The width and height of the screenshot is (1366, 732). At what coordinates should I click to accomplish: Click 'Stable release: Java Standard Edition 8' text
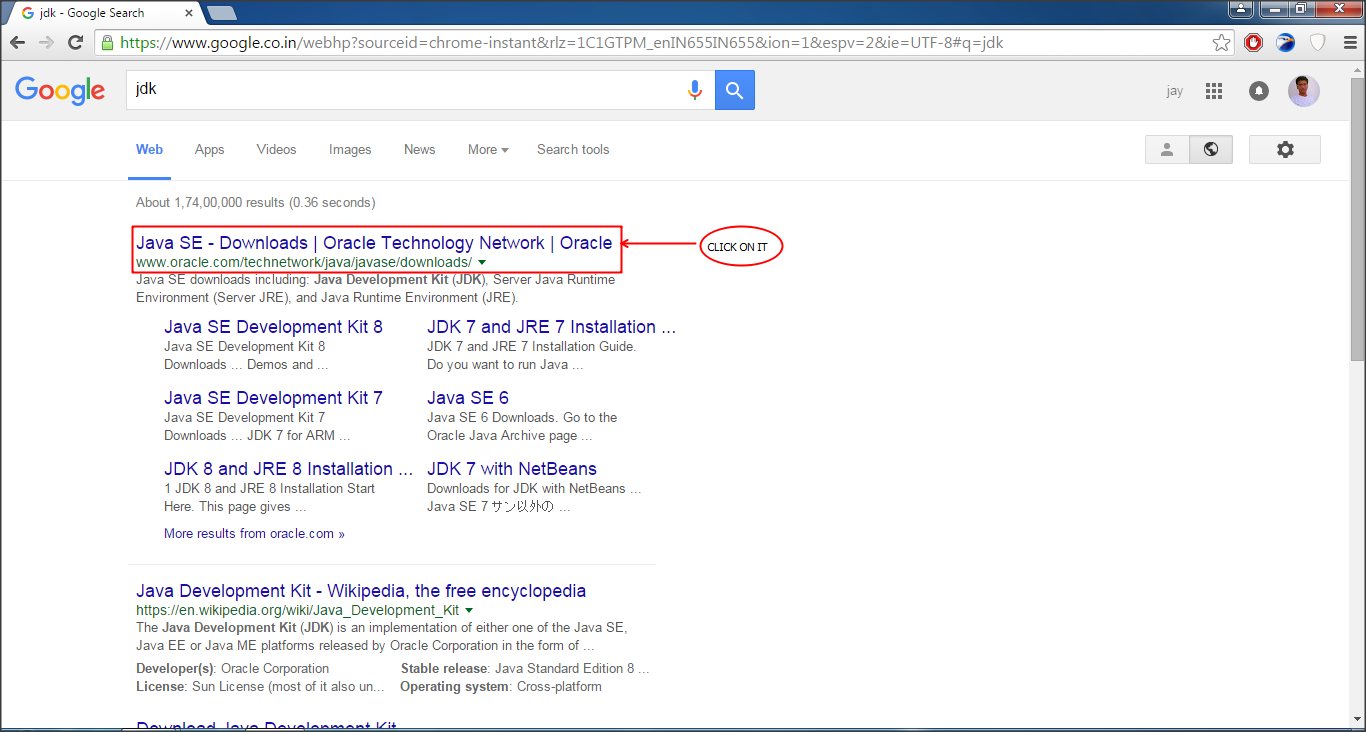coord(525,669)
